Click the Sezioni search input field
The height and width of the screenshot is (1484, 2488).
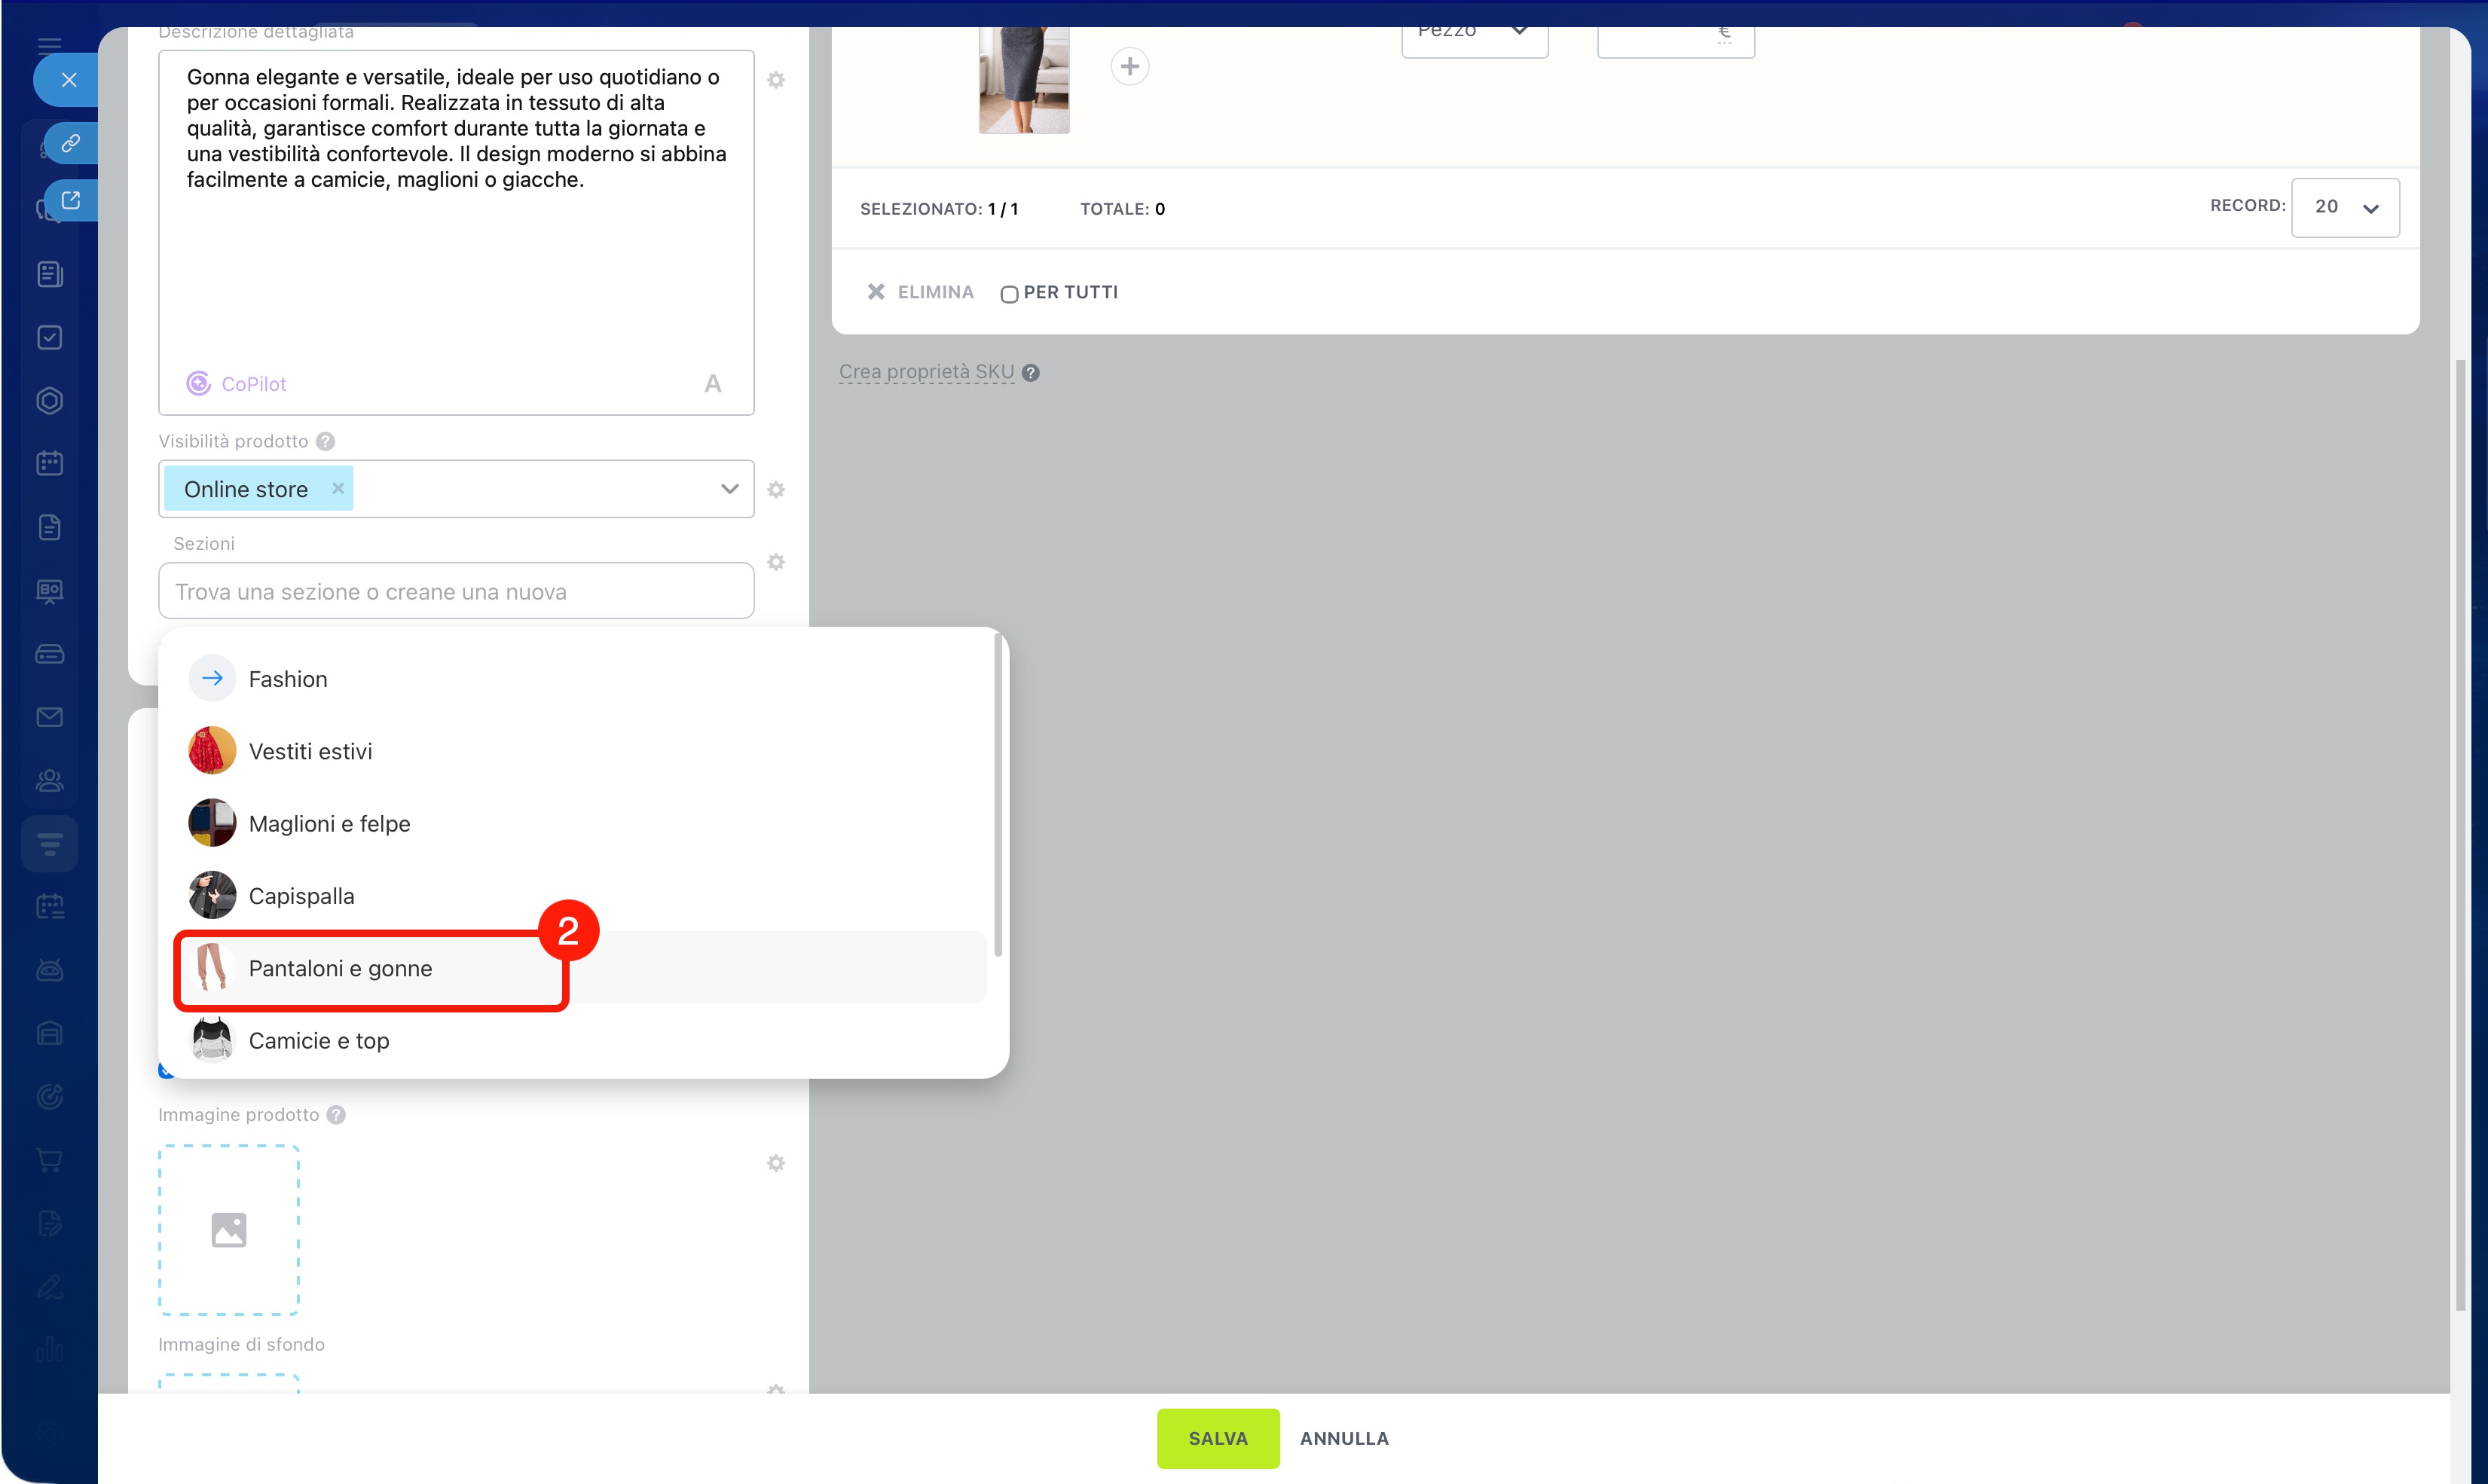click(x=456, y=592)
